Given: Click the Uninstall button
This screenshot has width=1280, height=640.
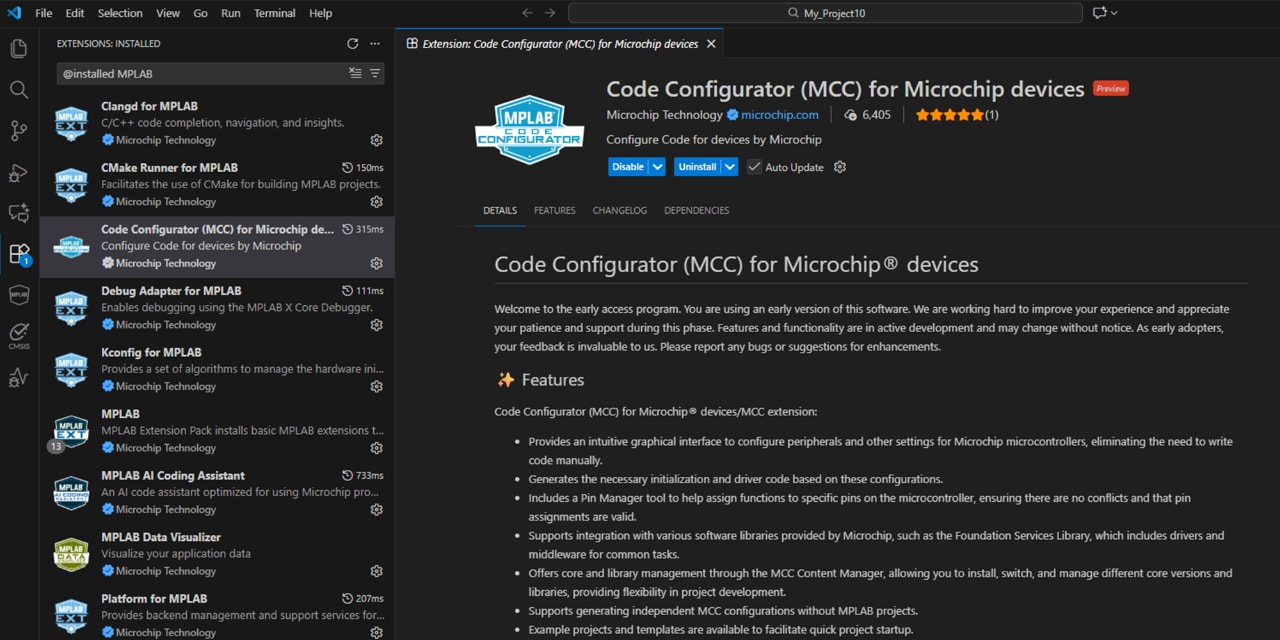Looking at the screenshot, I should [697, 167].
